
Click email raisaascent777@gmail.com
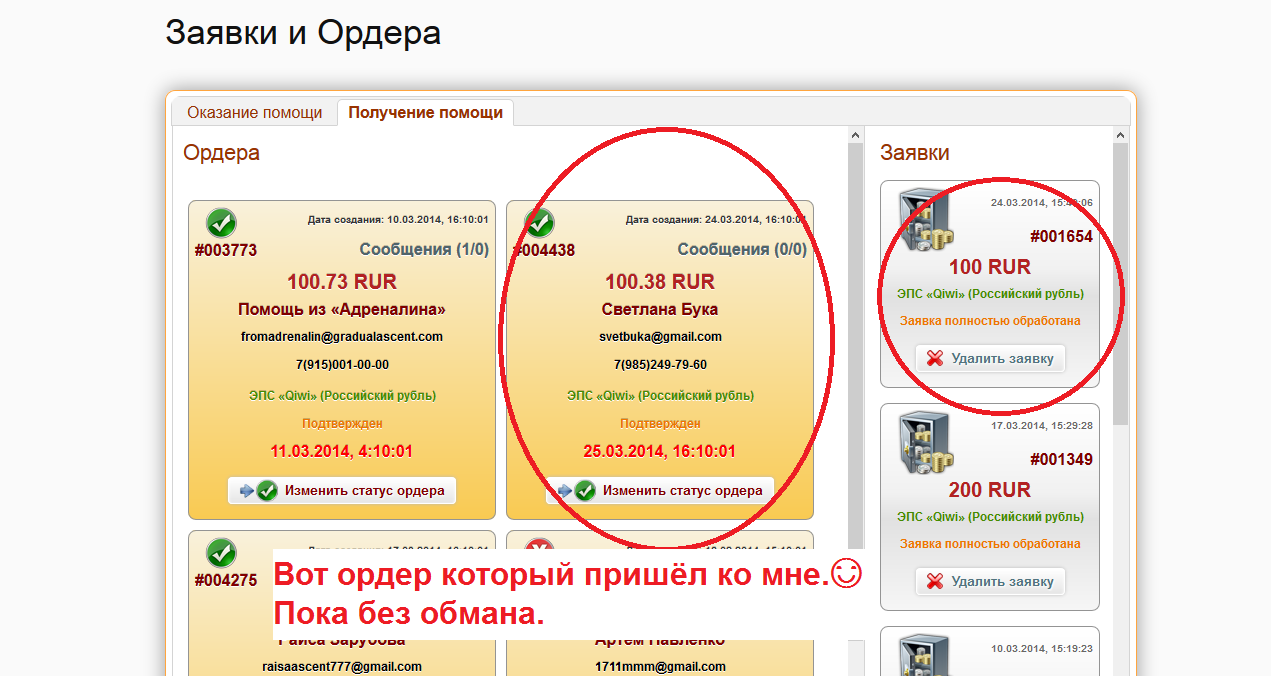coord(342,666)
